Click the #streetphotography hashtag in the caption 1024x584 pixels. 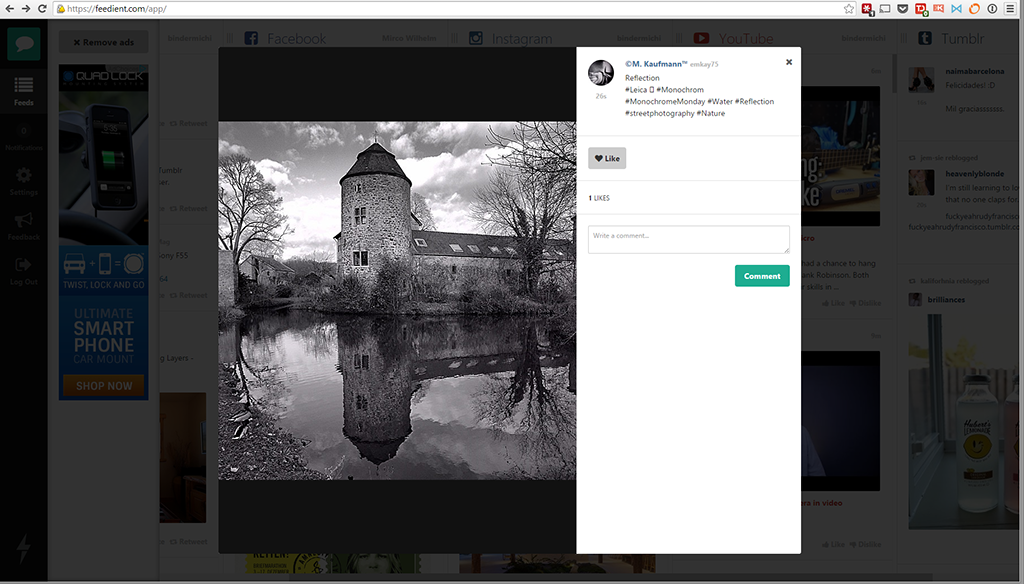click(660, 113)
